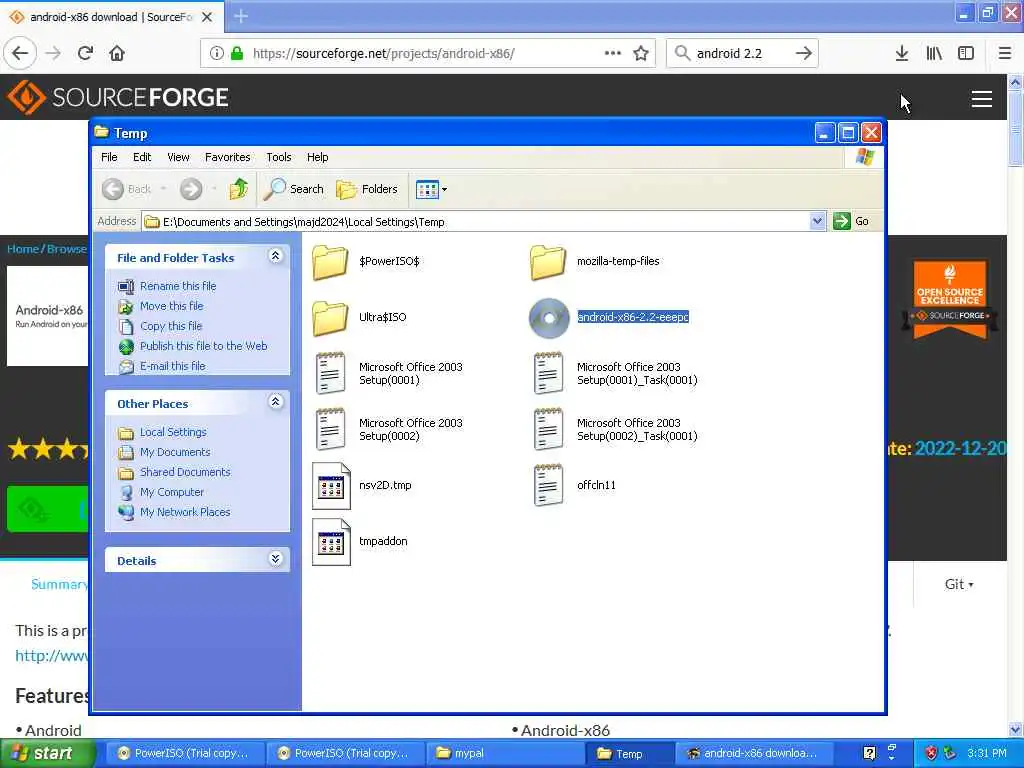Screen dimensions: 1024x768
Task: Open the Back button history dropdown arrow
Action: point(163,189)
